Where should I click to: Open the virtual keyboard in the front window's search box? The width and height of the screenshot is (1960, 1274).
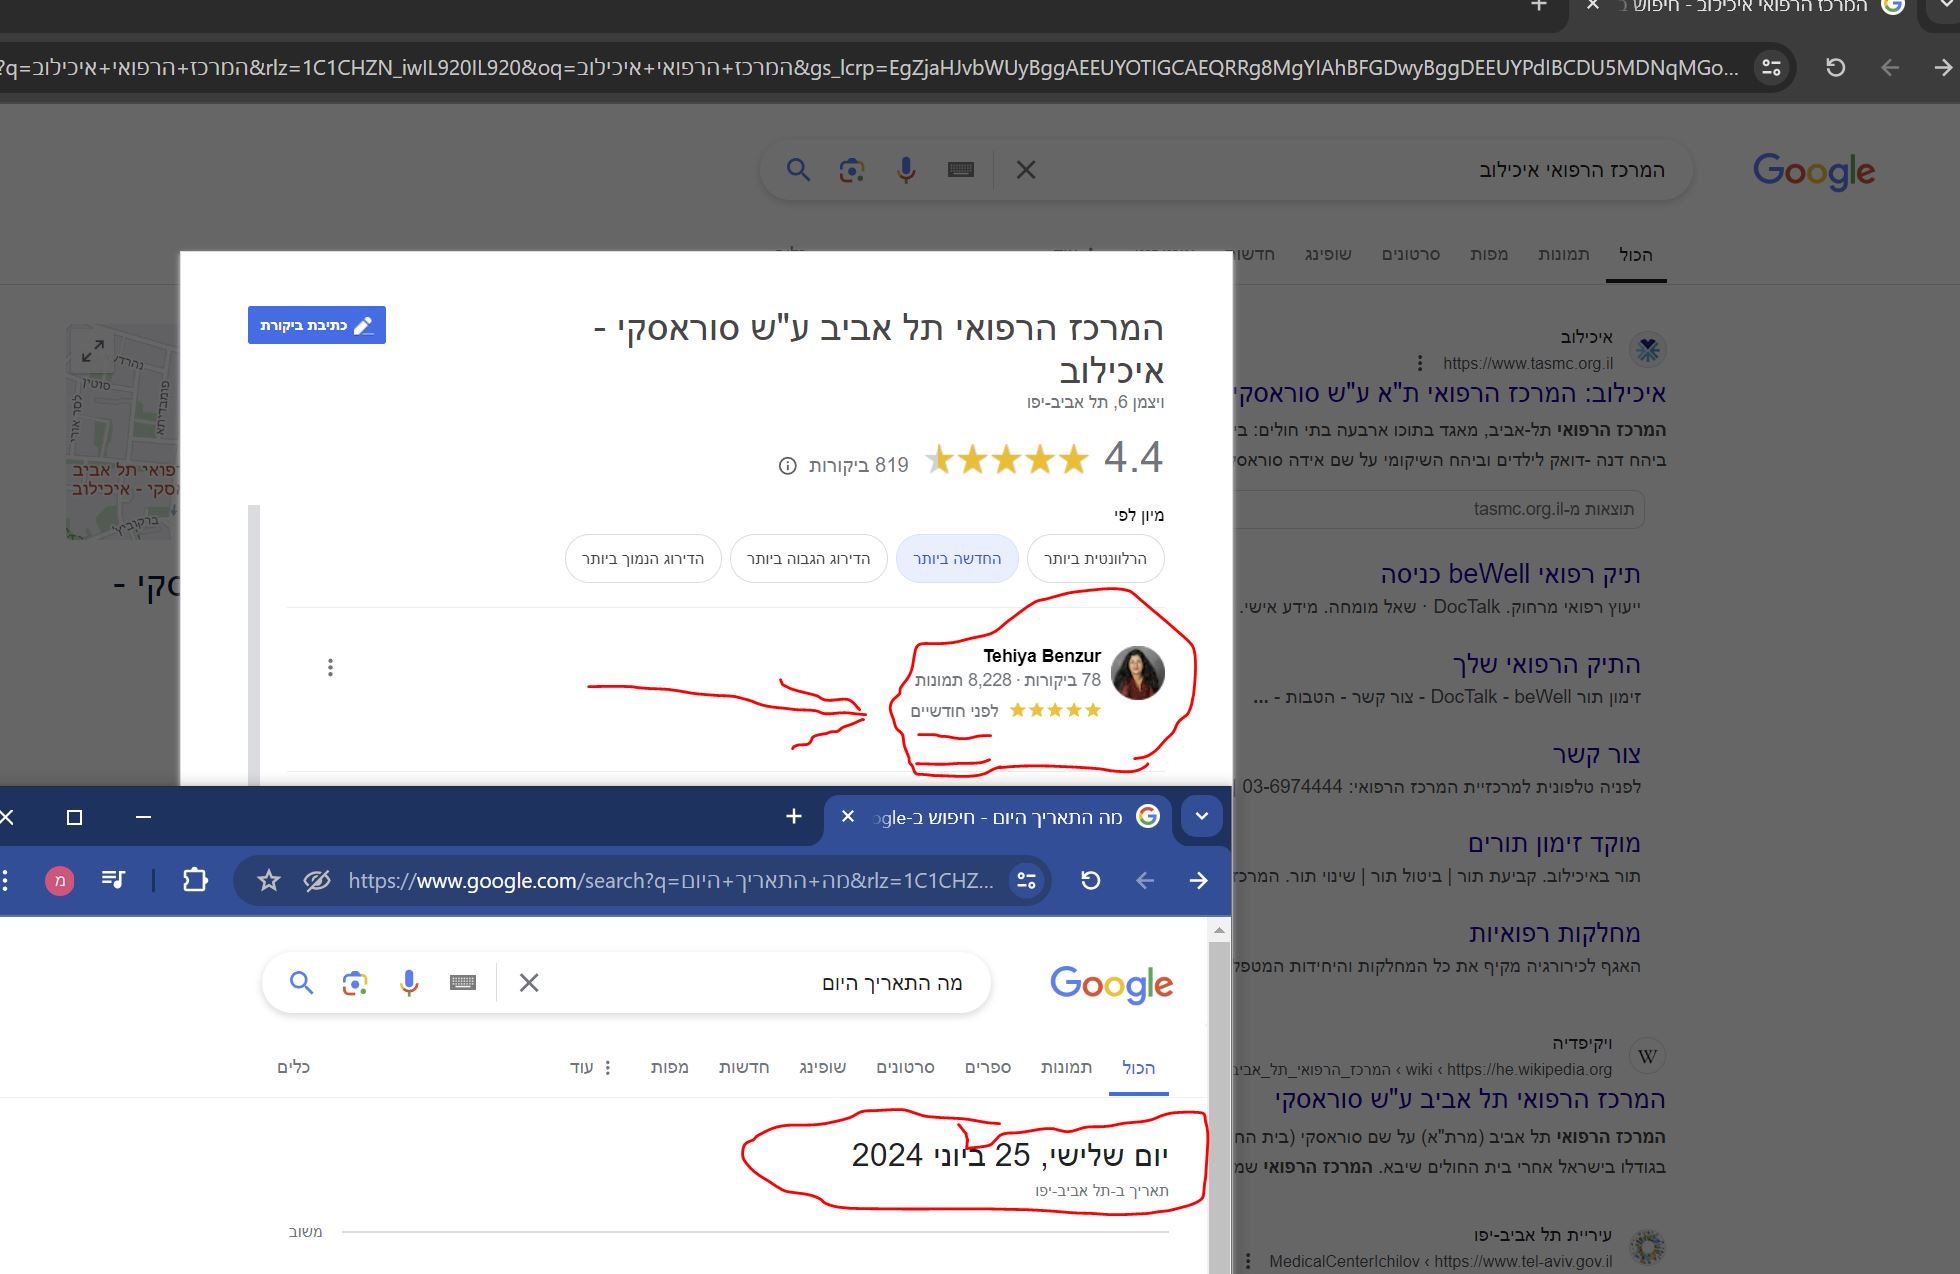[x=463, y=983]
